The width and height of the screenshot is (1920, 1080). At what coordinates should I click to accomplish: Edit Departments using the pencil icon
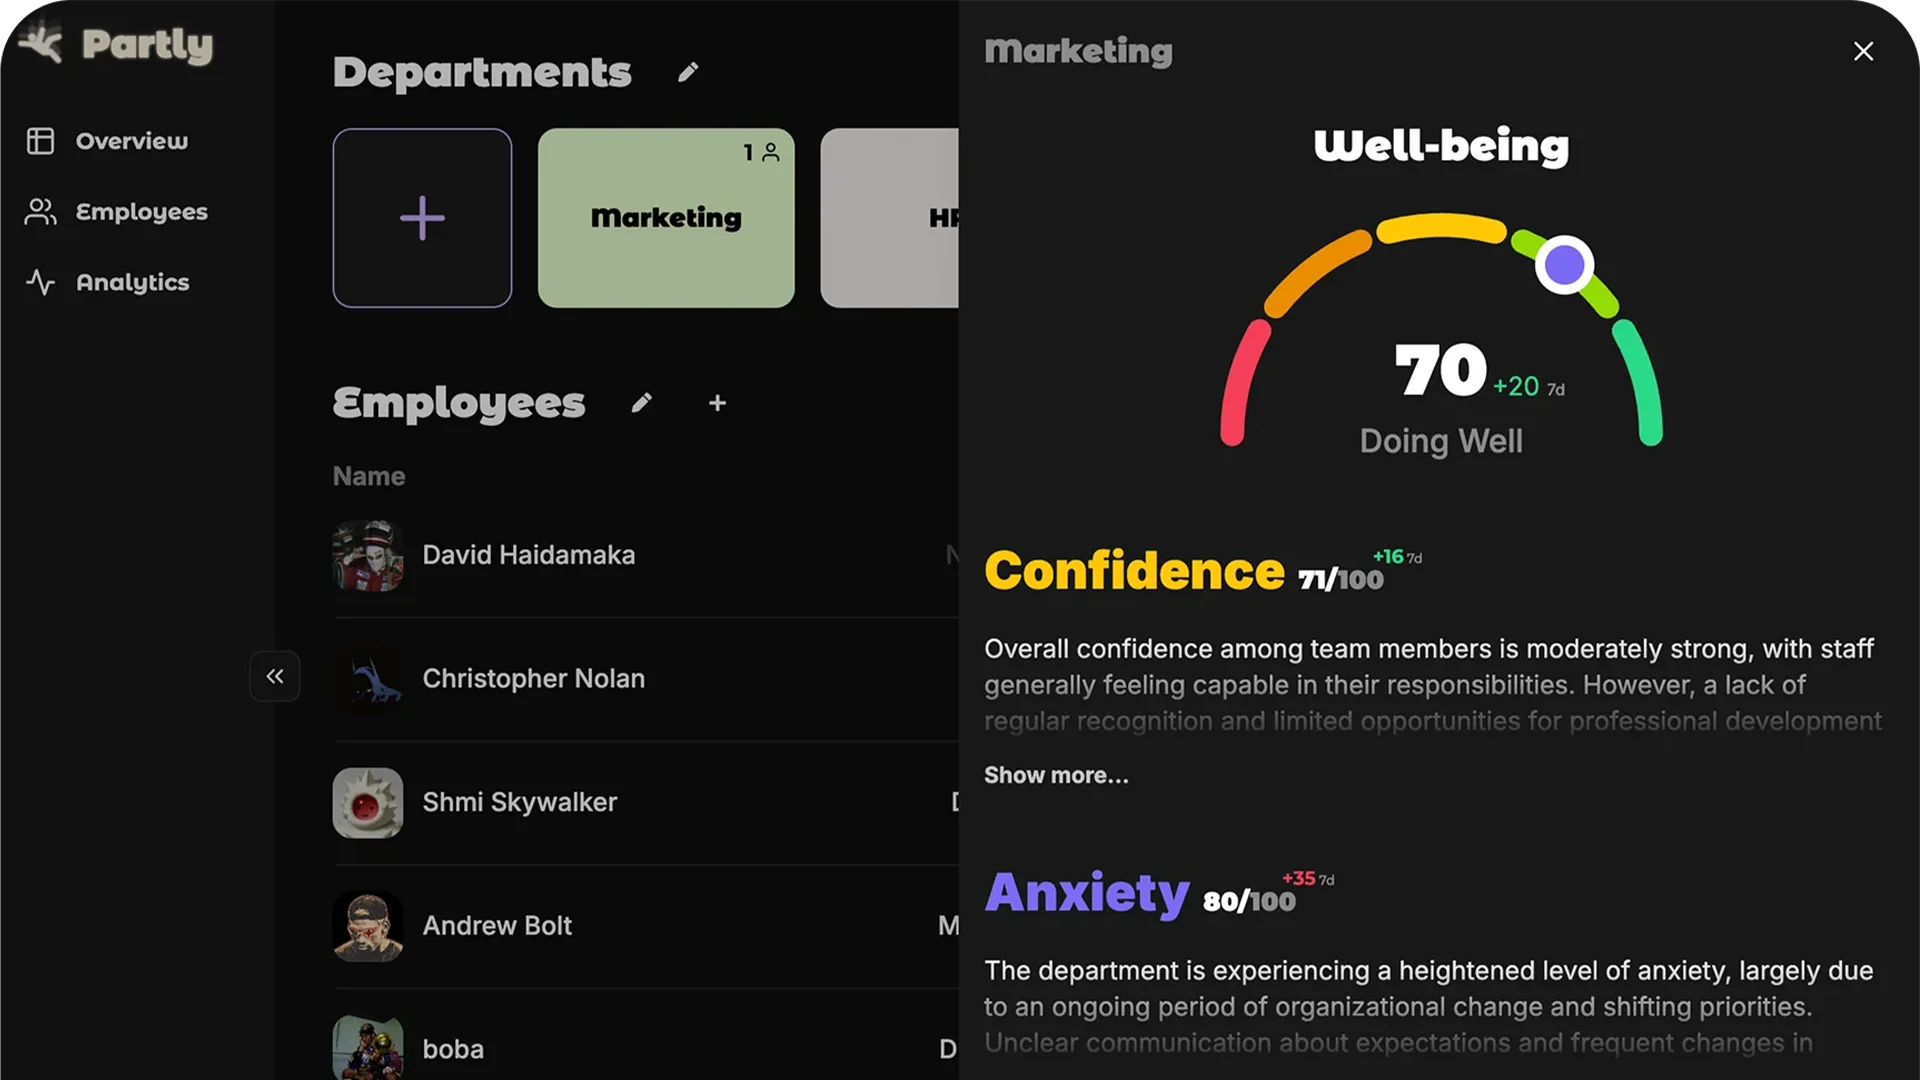687,71
